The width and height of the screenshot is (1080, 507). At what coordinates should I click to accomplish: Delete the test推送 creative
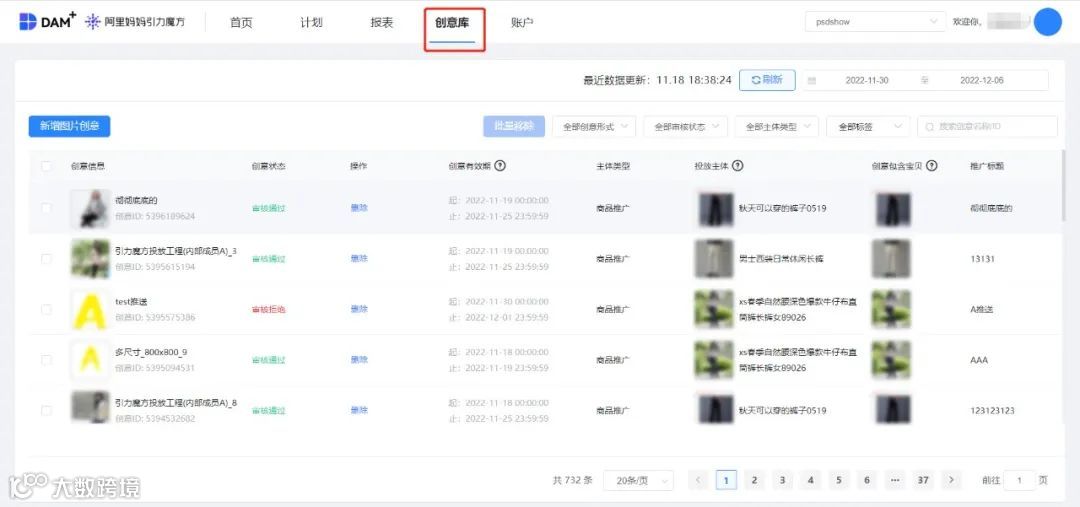click(x=359, y=309)
